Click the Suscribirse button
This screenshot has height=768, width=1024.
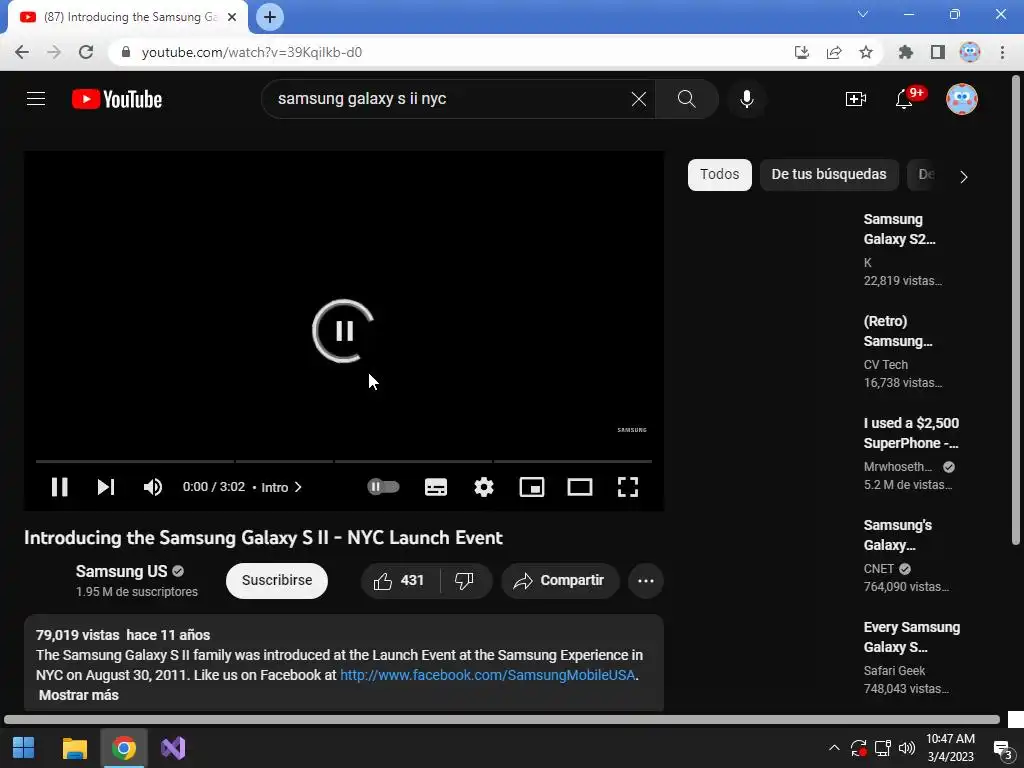[277, 581]
